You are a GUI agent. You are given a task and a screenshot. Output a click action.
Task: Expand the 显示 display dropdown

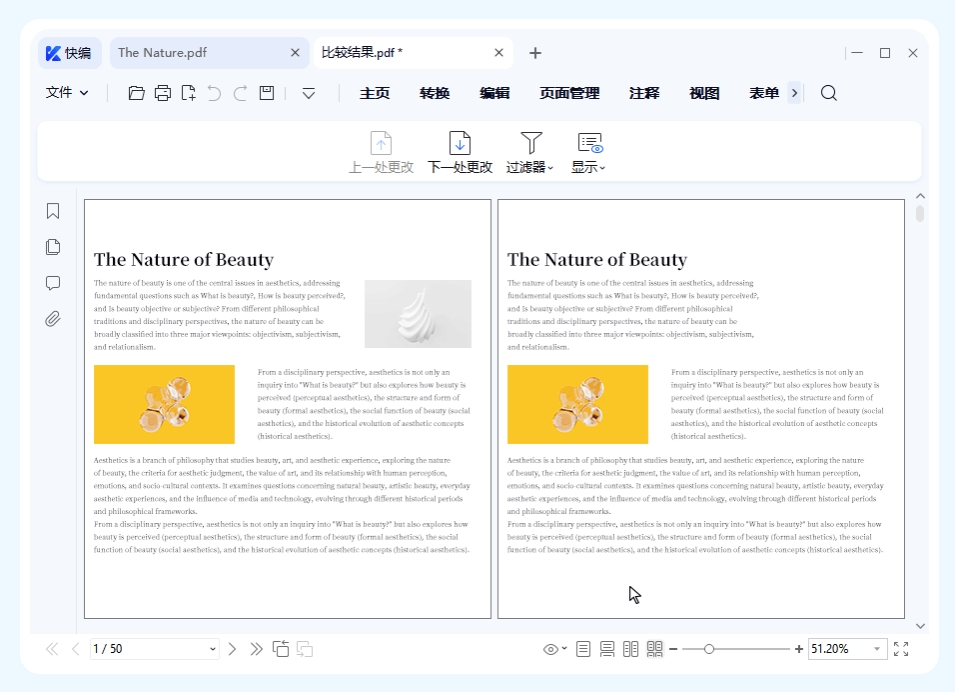(589, 153)
